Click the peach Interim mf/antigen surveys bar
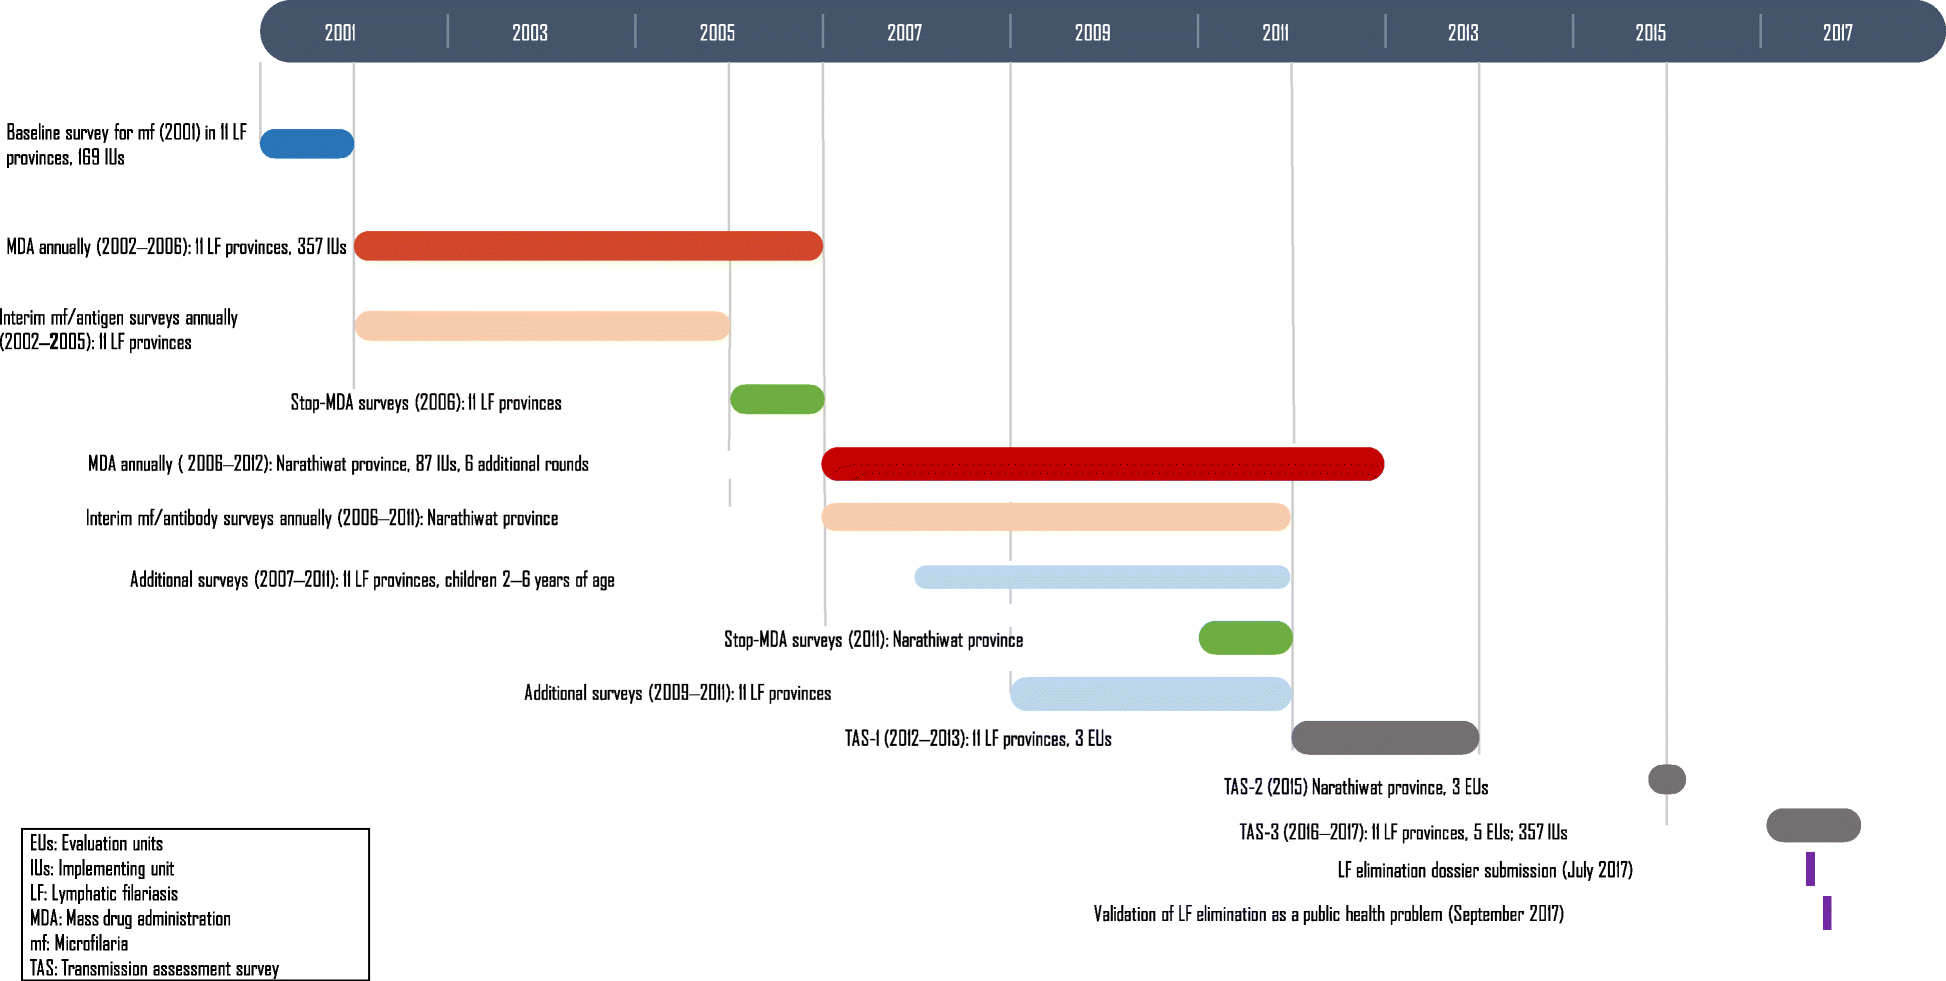This screenshot has width=1946, height=981. pos(543,326)
